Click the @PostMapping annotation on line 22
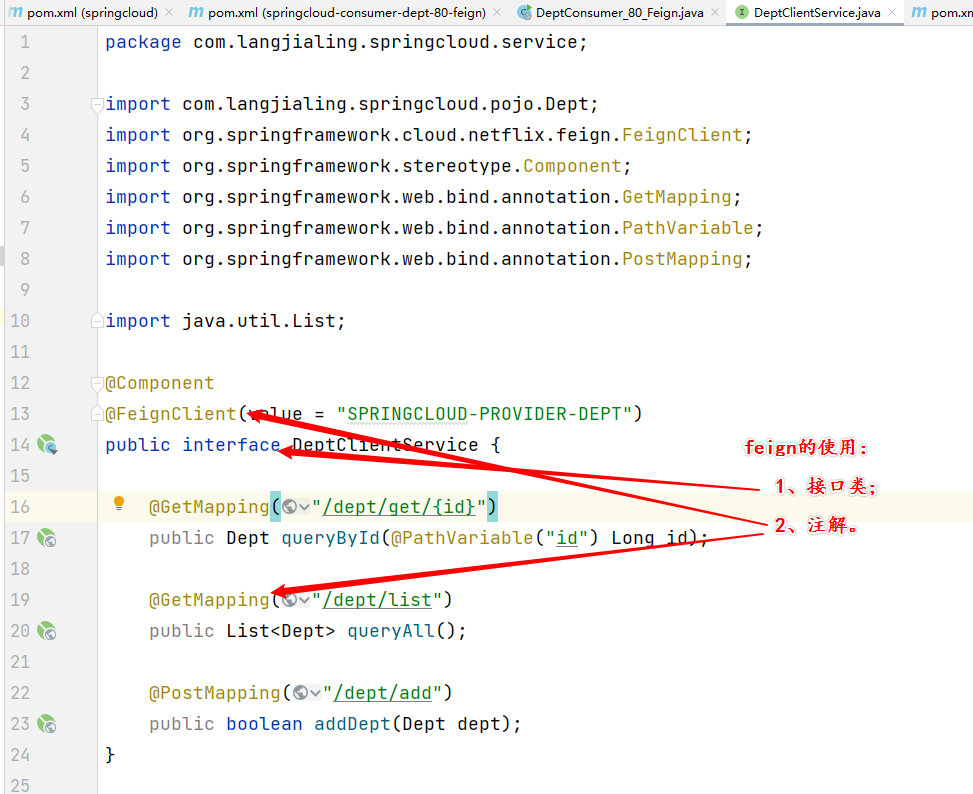 point(215,693)
